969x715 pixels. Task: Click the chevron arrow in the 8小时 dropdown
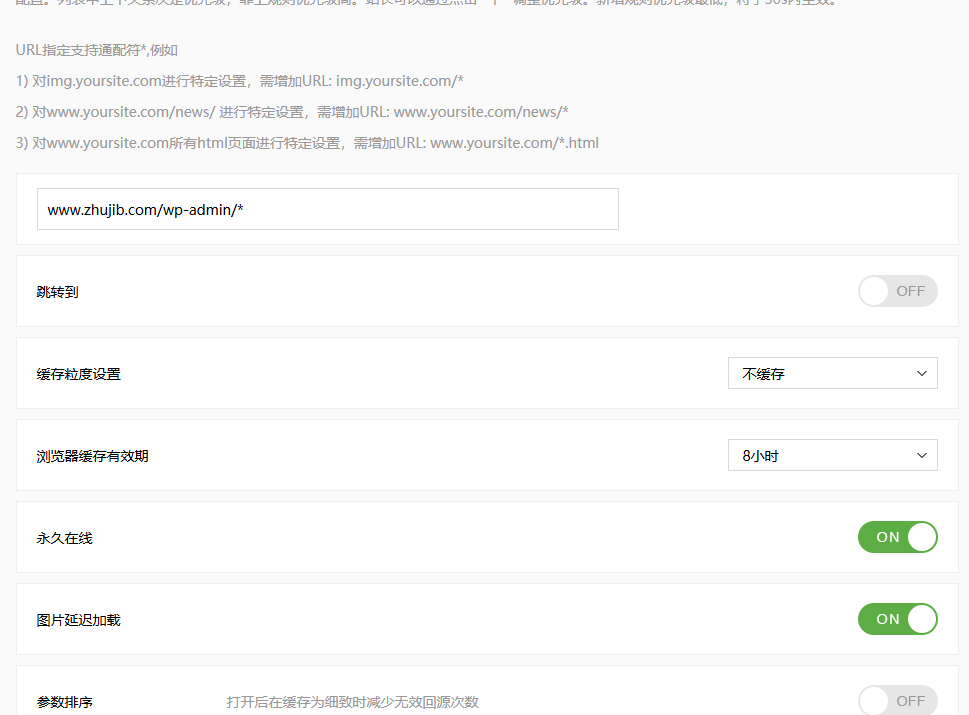pyautogui.click(x=921, y=455)
